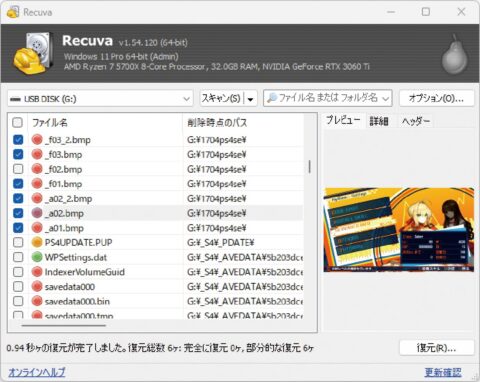Click the Recuva hard-hat drive logo

(x=33, y=53)
